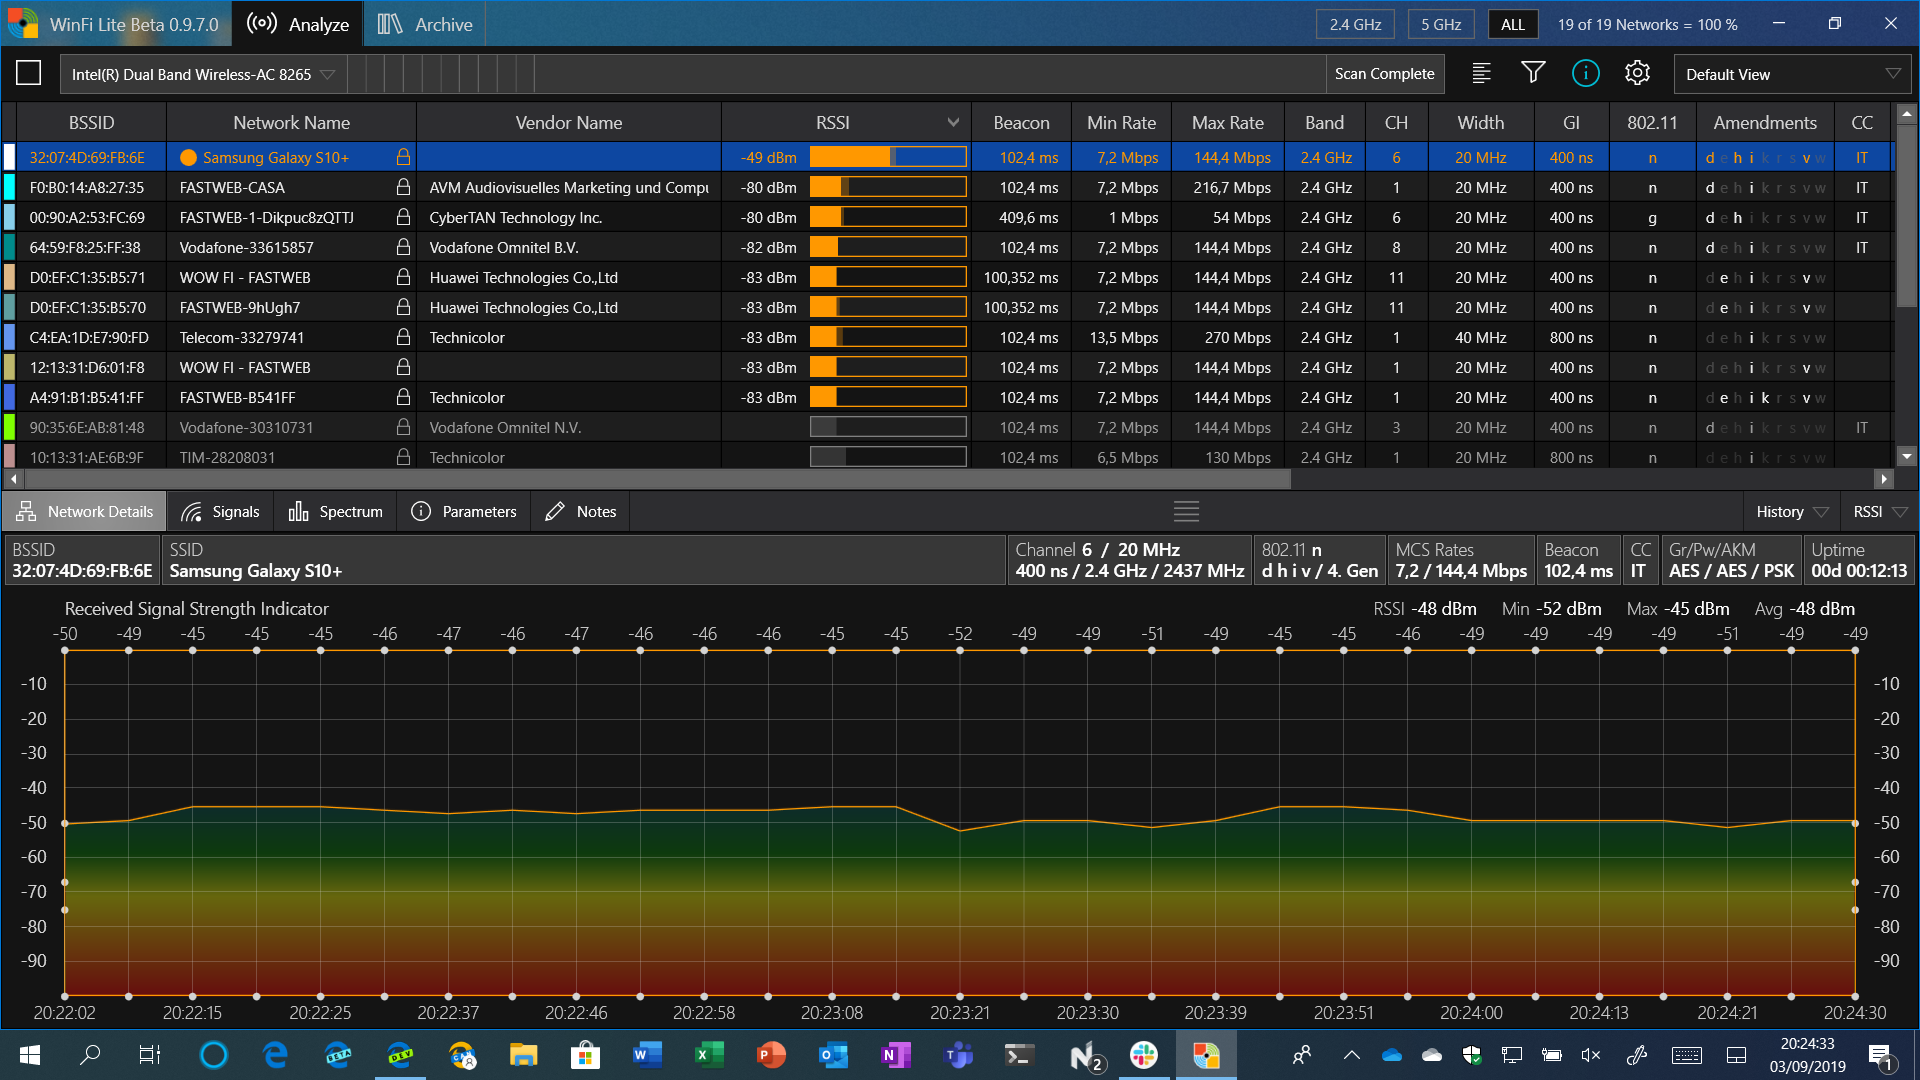Open Excel from taskbar
Image resolution: width=1920 pixels, height=1080 pixels.
point(709,1055)
